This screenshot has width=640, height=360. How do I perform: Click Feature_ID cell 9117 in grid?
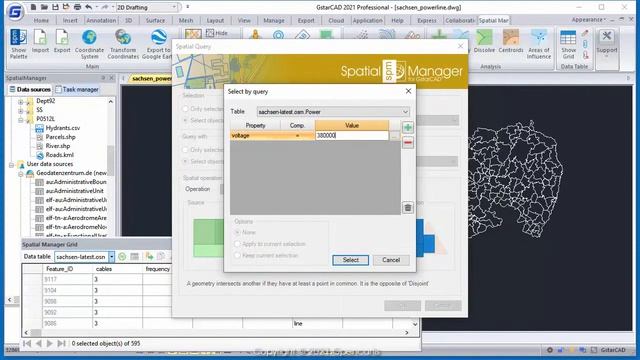pyautogui.click(x=67, y=279)
